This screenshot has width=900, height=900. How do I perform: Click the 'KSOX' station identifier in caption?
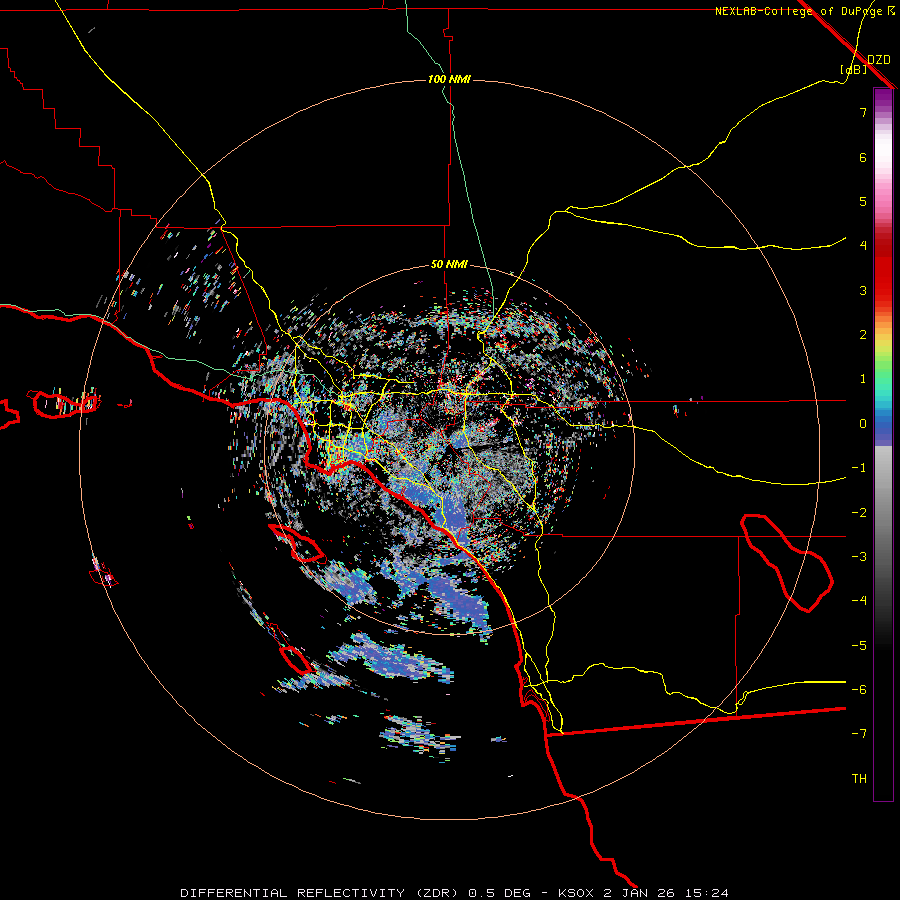[577, 893]
